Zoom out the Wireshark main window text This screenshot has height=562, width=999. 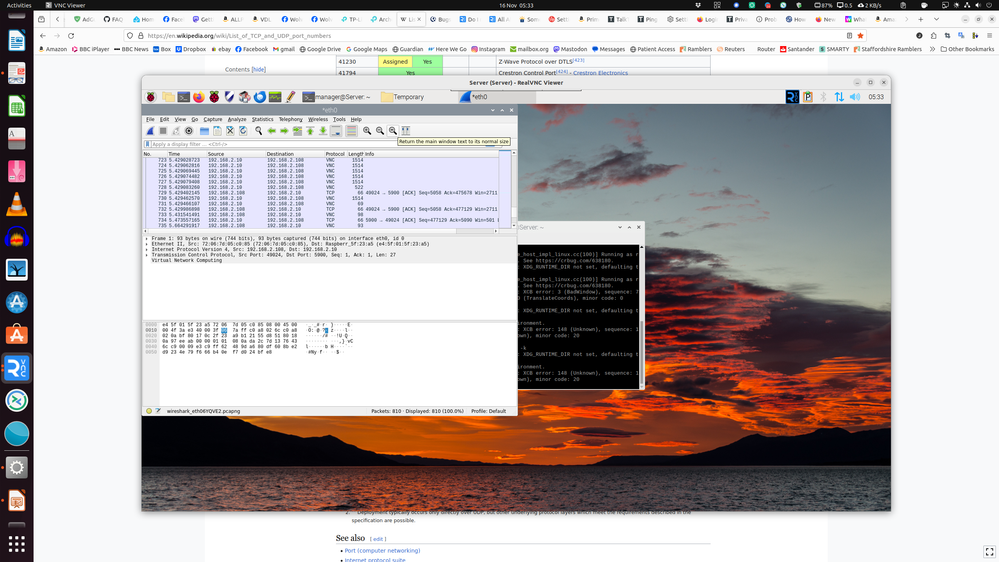coord(380,131)
